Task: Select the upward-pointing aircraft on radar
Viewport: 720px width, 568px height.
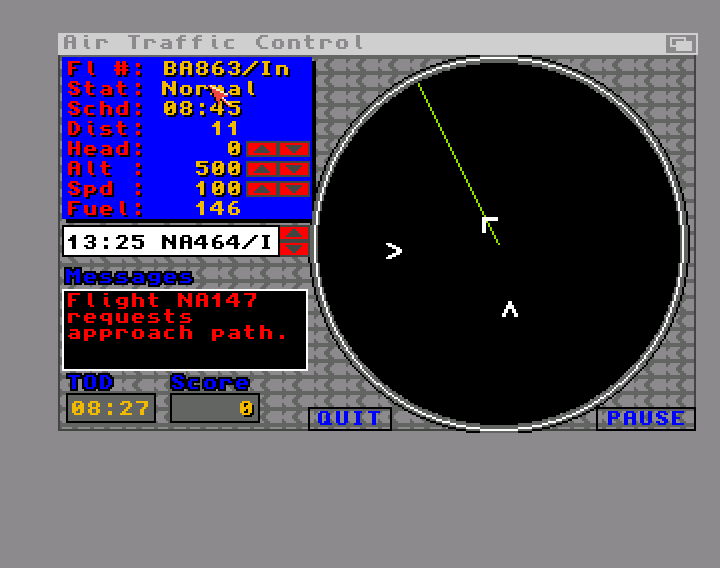Action: [510, 309]
